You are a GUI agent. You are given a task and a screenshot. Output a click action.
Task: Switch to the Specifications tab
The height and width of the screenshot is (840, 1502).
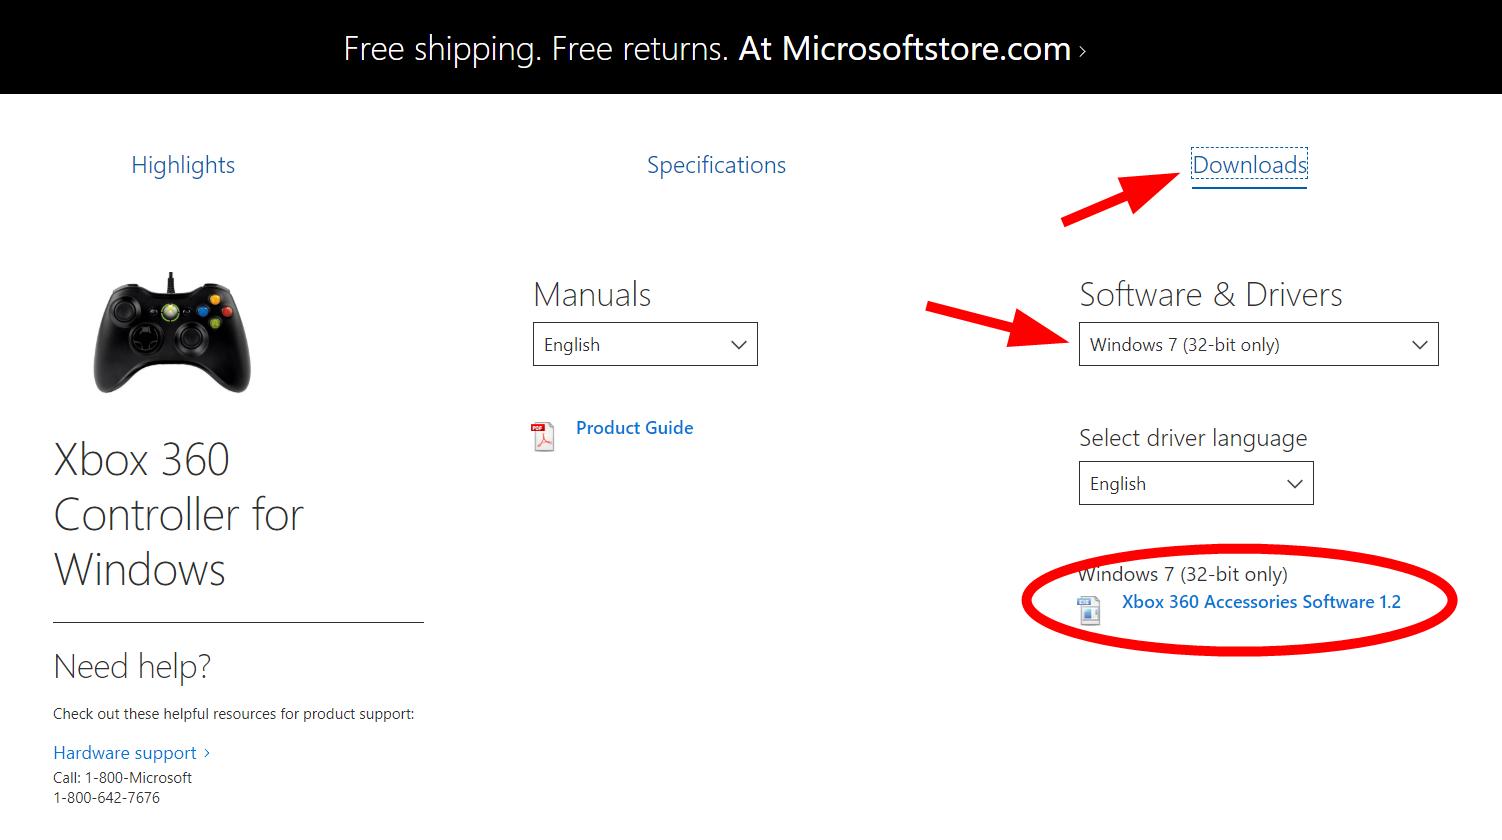716,165
